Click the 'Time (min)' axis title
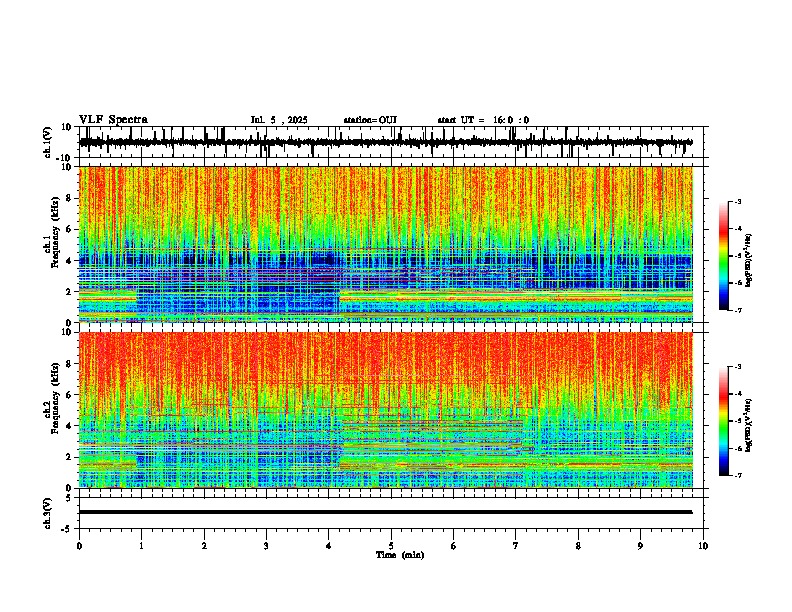 (x=400, y=555)
